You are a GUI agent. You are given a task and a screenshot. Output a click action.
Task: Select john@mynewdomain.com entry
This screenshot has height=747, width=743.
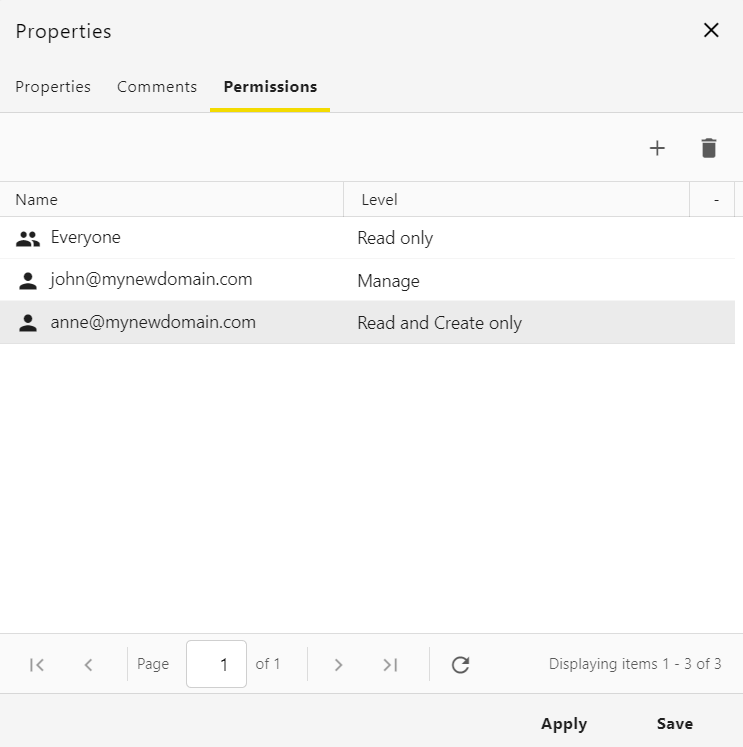pyautogui.click(x=151, y=279)
